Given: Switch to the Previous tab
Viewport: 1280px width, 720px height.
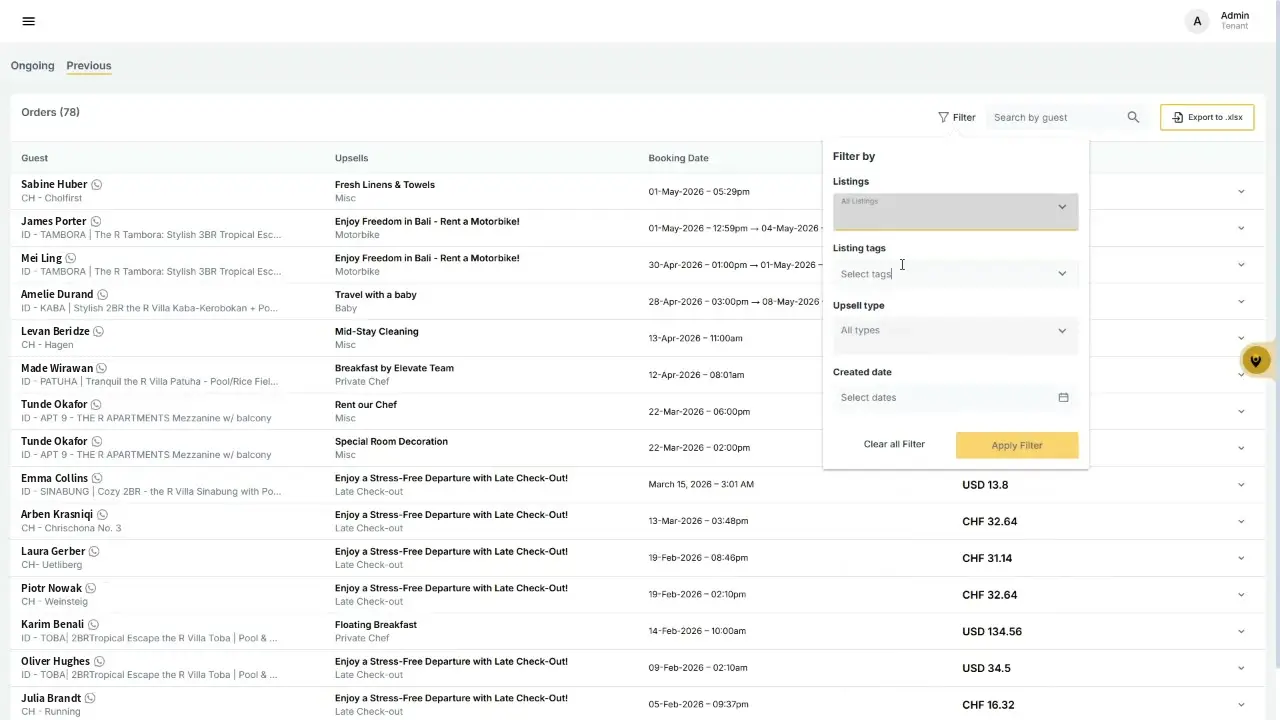Looking at the screenshot, I should coord(89,65).
